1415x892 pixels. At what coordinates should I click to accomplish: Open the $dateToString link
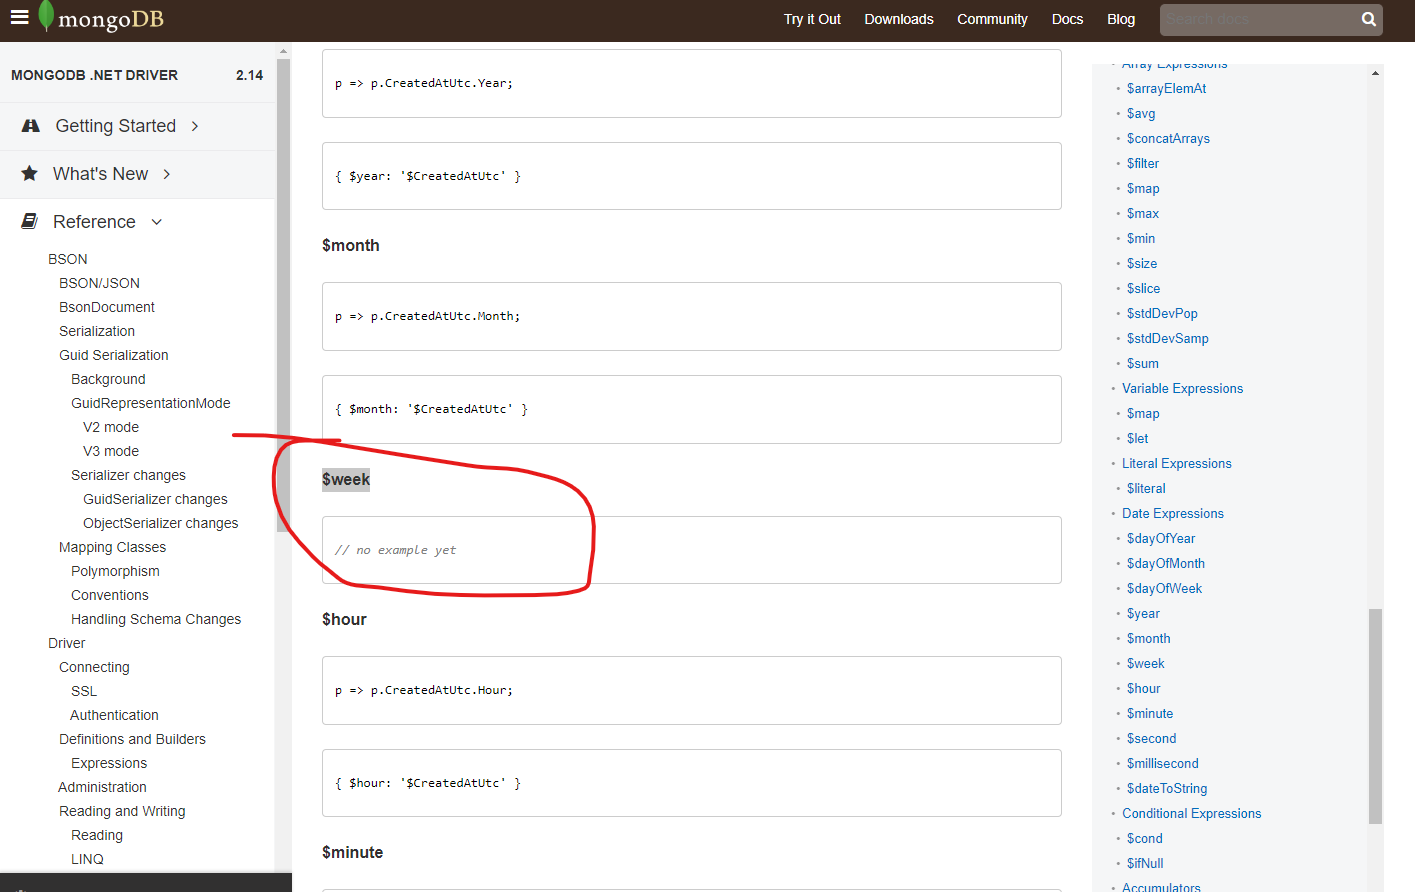(1167, 788)
